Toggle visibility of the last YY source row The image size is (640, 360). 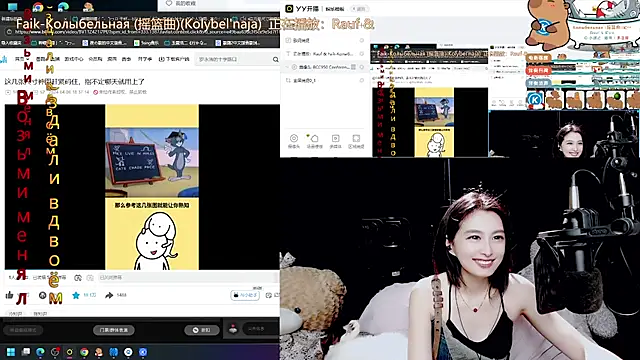click(x=362, y=80)
